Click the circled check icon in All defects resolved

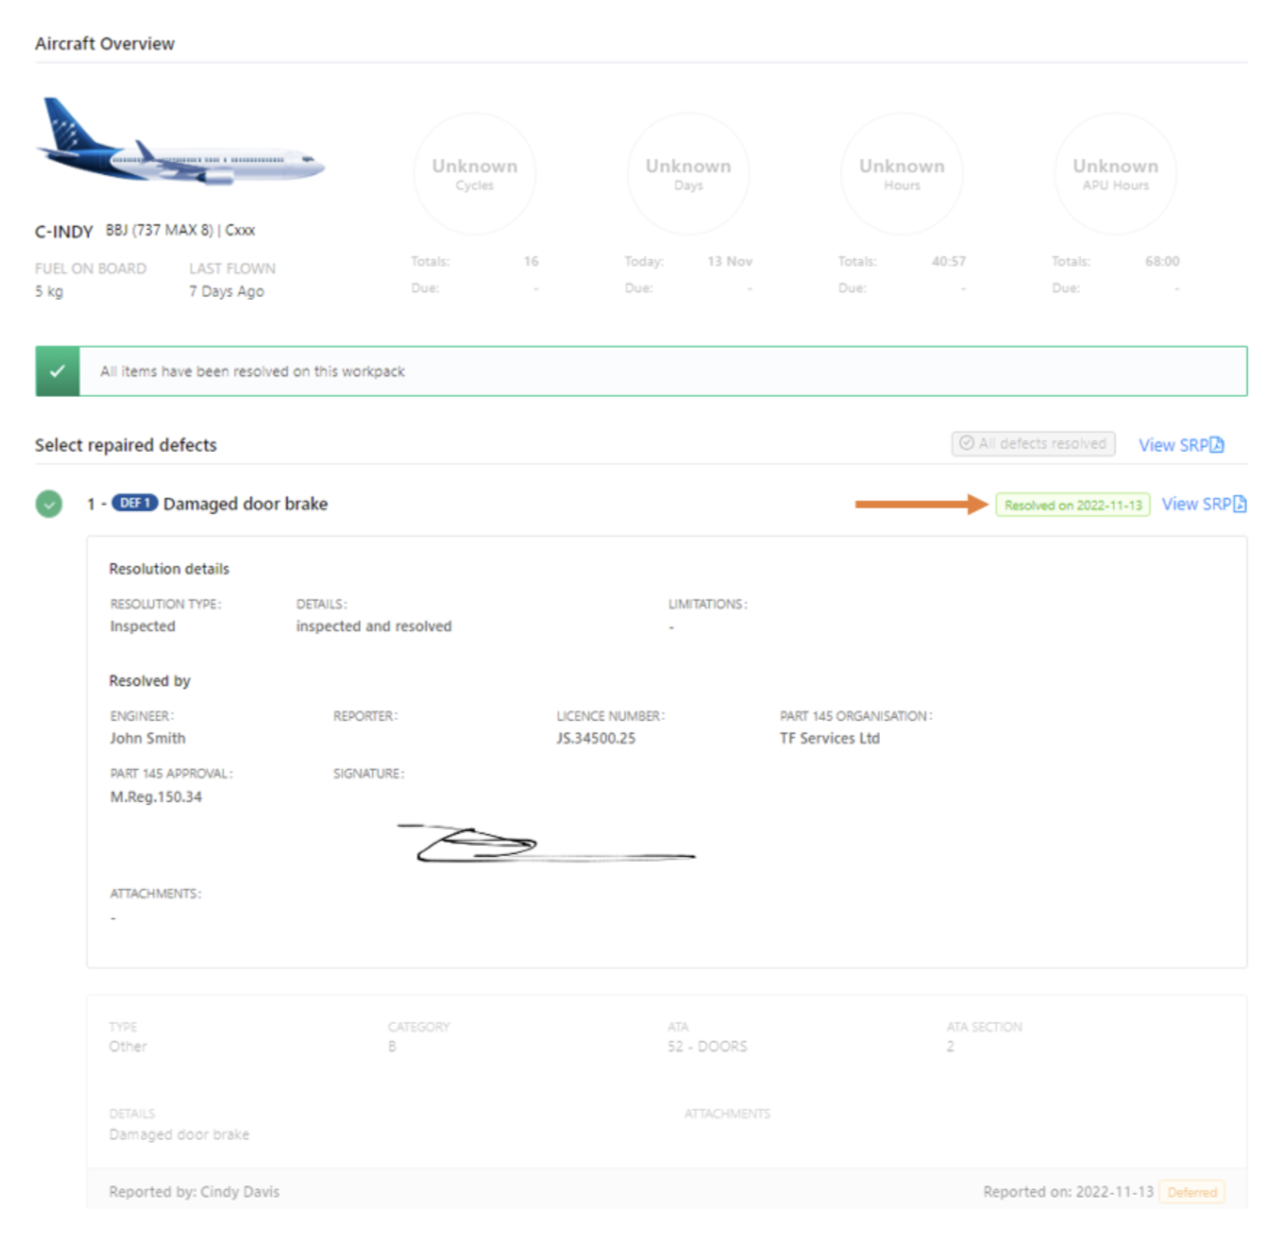pyautogui.click(x=966, y=443)
